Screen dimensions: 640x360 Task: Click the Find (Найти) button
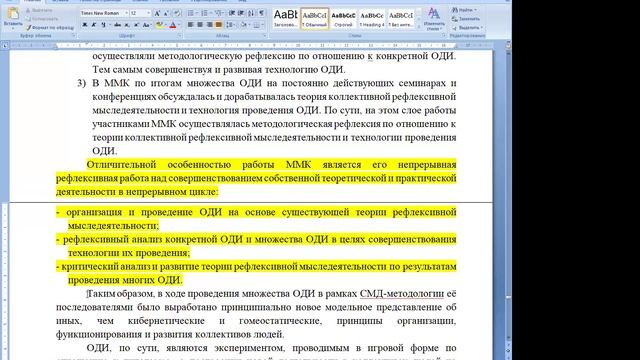[464, 9]
